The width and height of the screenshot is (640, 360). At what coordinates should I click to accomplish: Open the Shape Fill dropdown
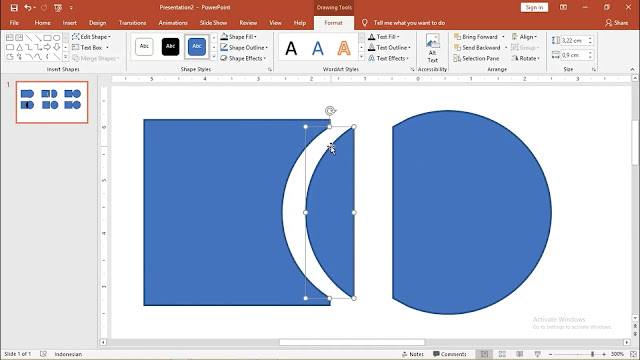coord(238,37)
